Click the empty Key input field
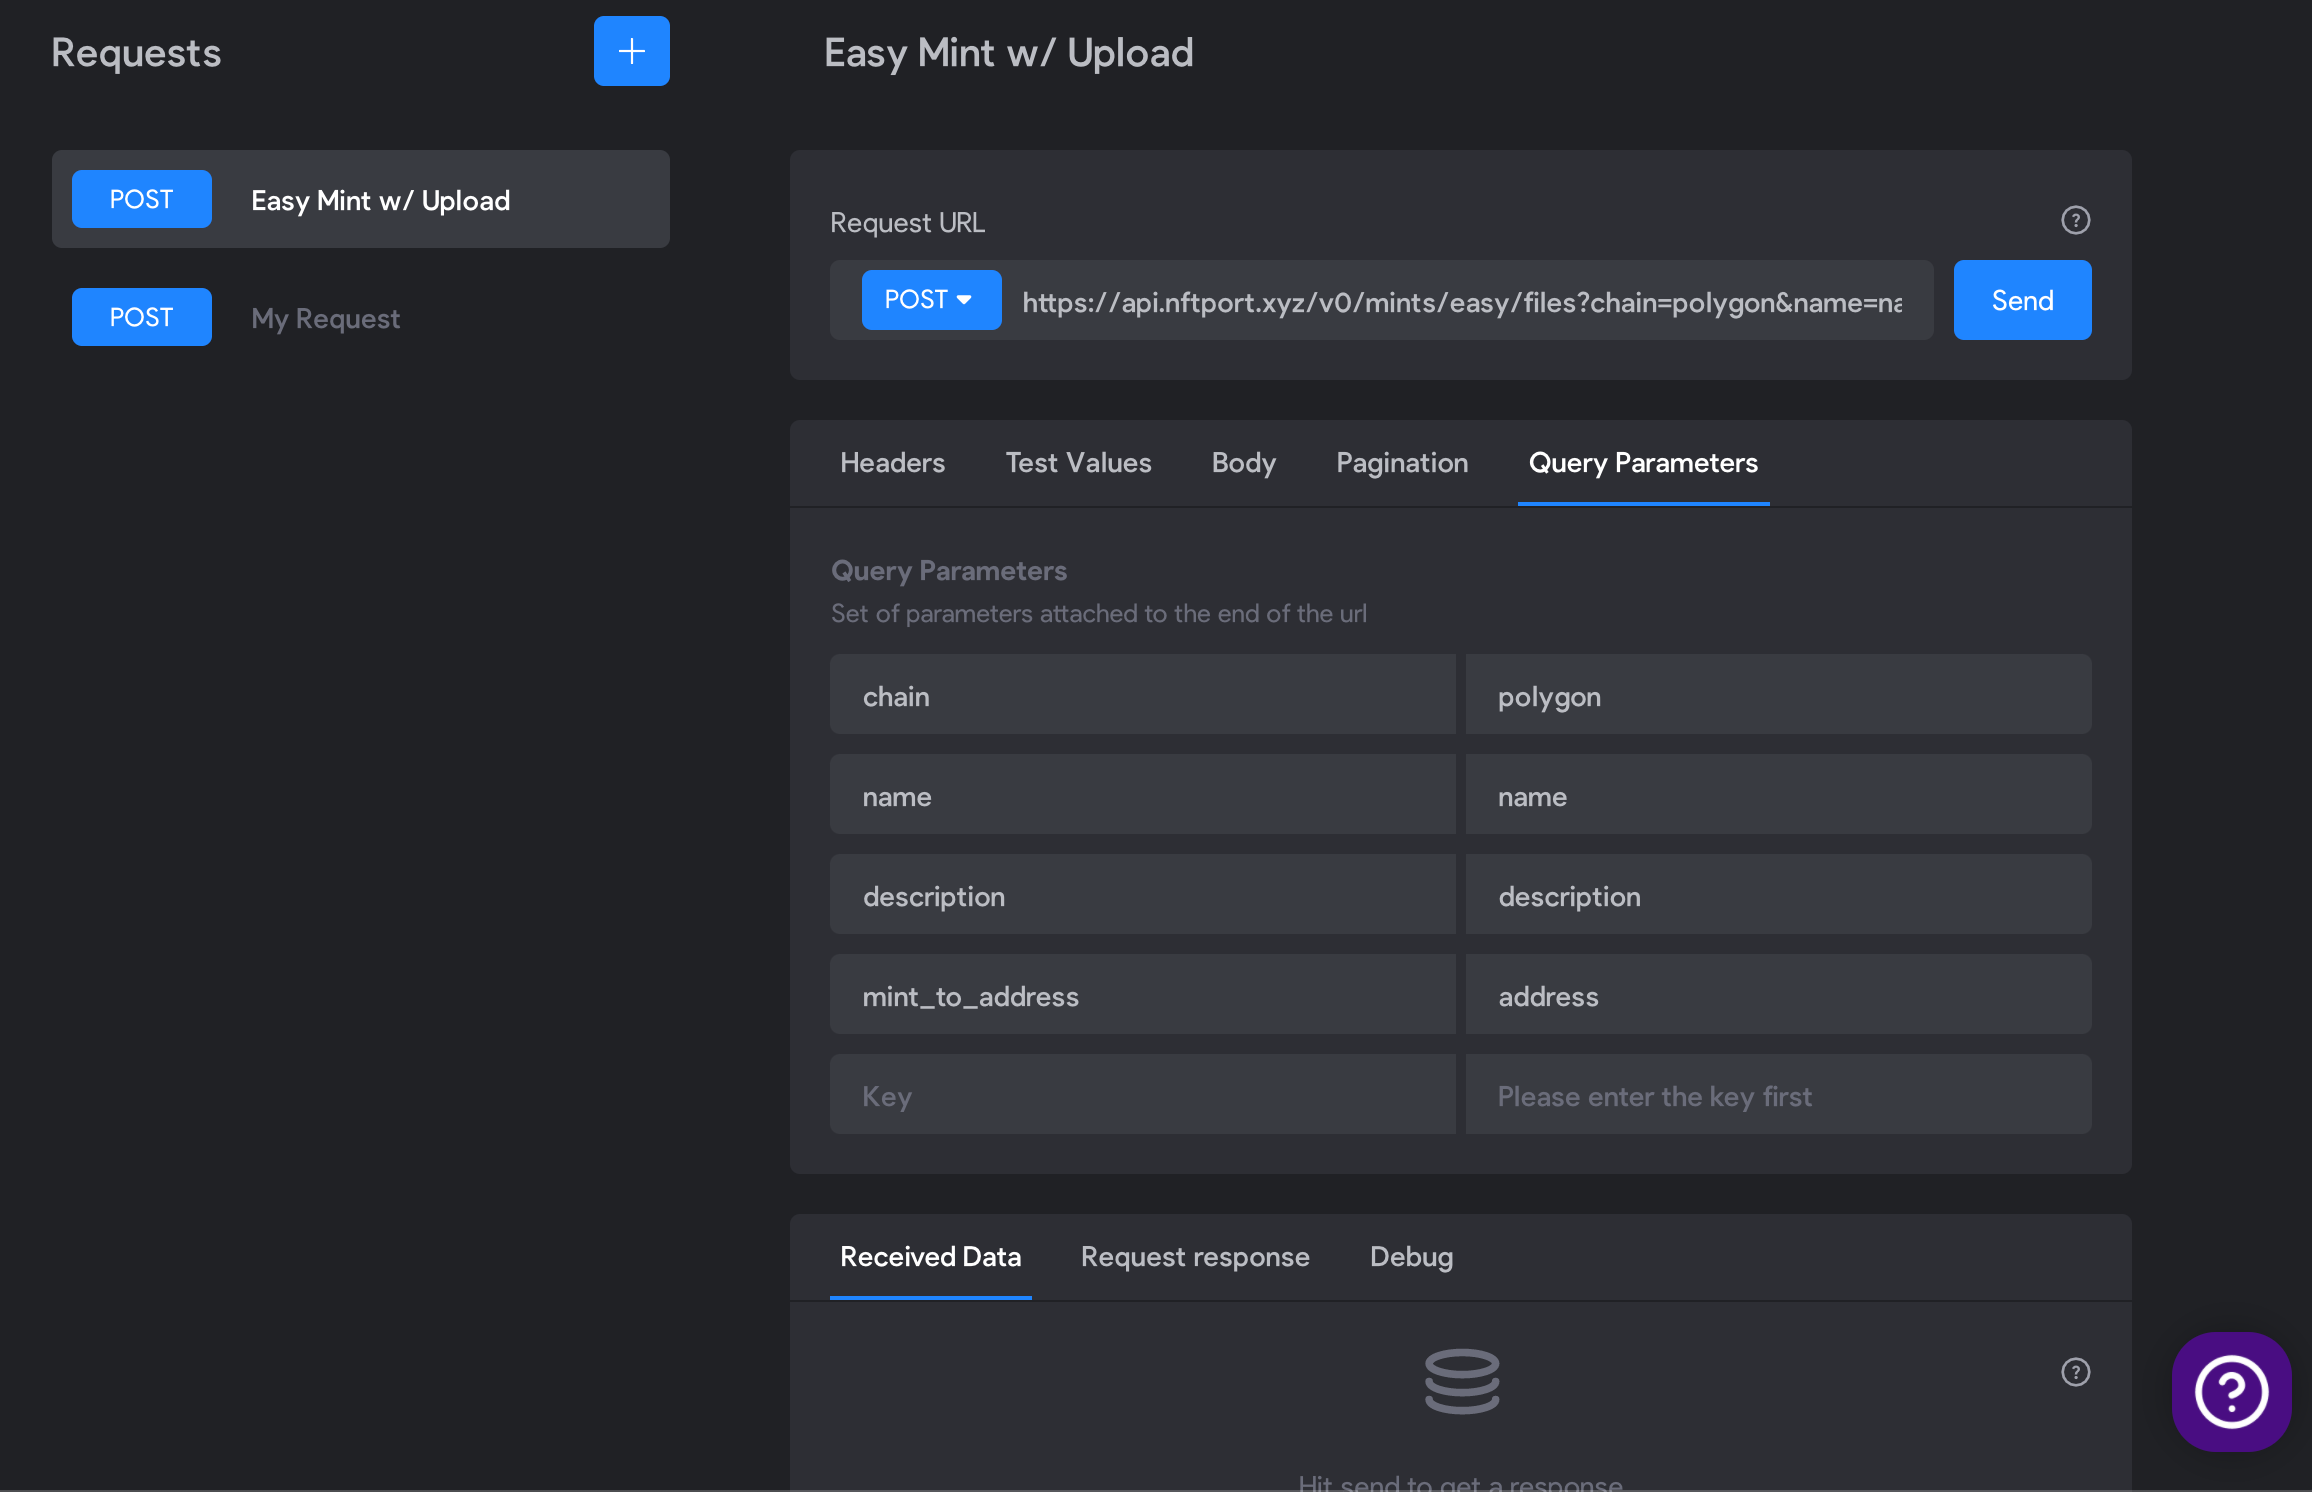 [x=1142, y=1095]
